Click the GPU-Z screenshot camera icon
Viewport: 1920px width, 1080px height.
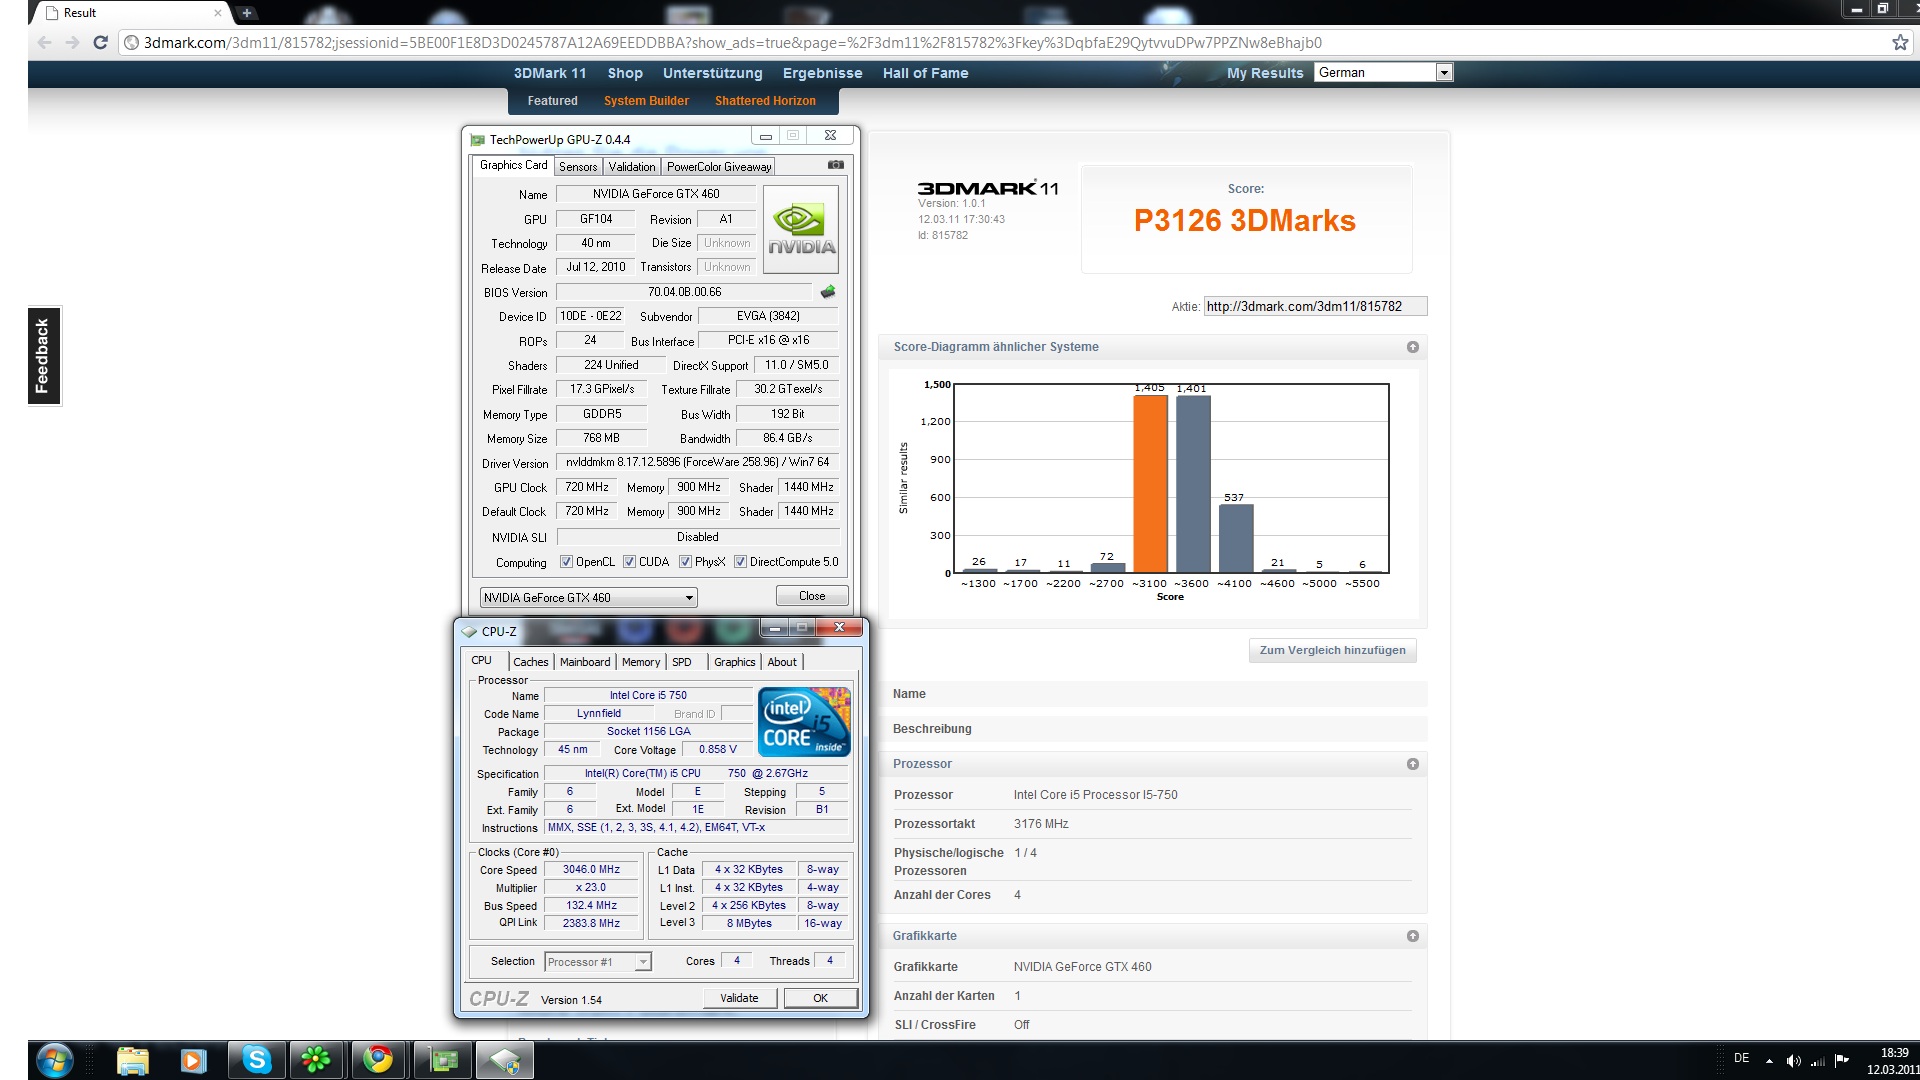tap(836, 165)
